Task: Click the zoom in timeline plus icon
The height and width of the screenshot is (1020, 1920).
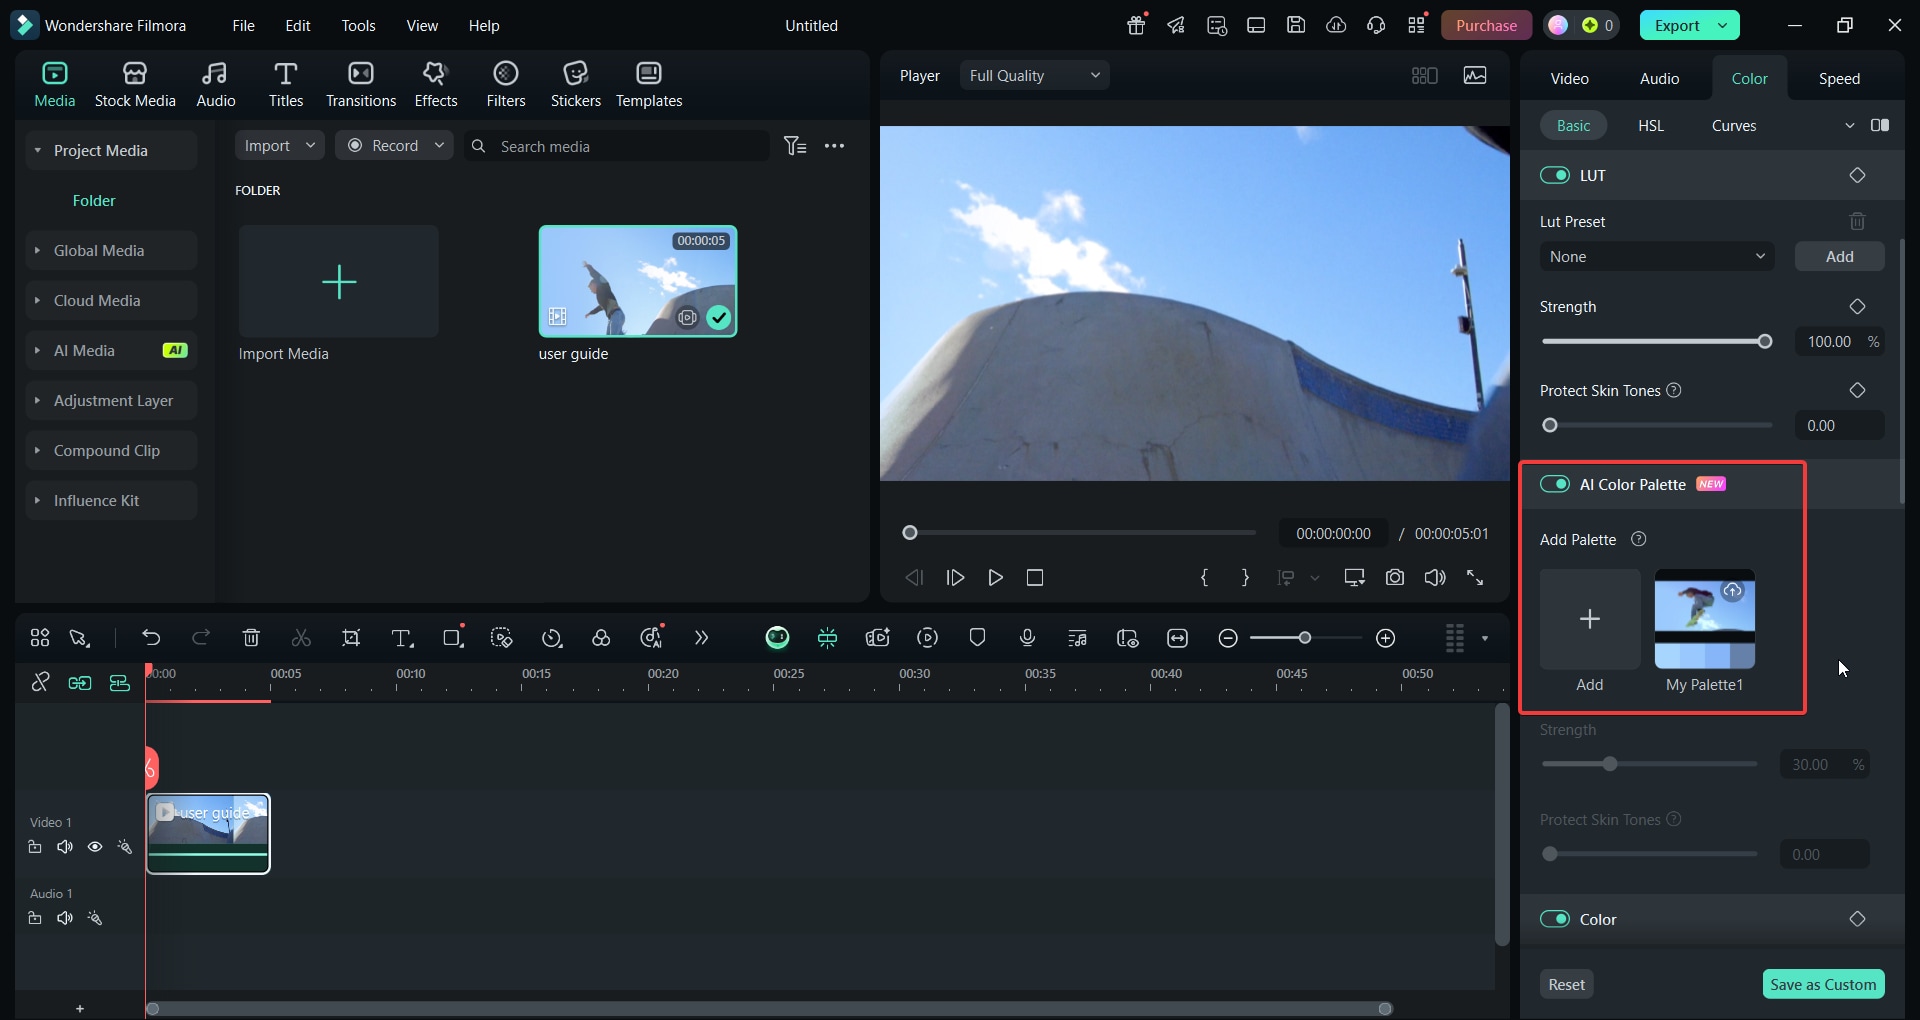Action: (1386, 638)
